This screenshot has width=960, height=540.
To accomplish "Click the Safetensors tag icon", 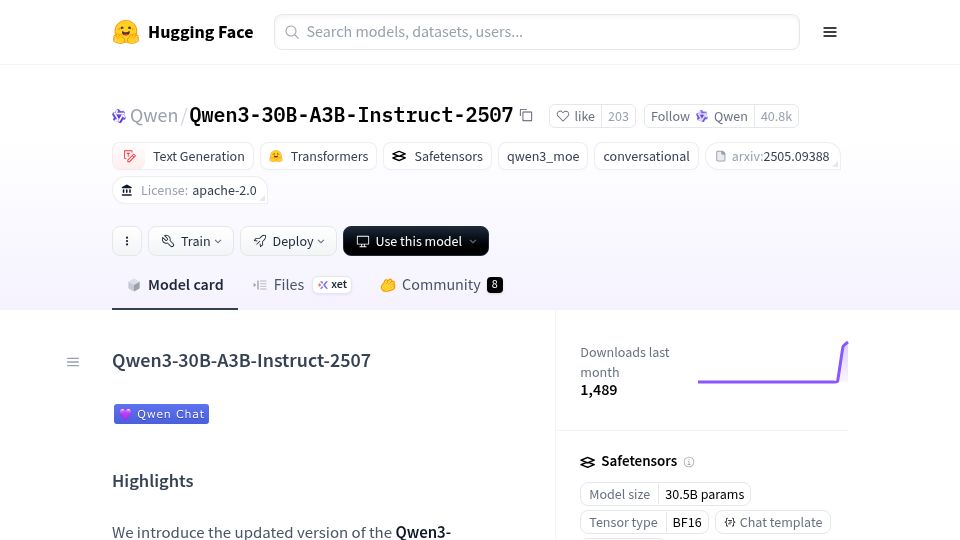I will (399, 156).
